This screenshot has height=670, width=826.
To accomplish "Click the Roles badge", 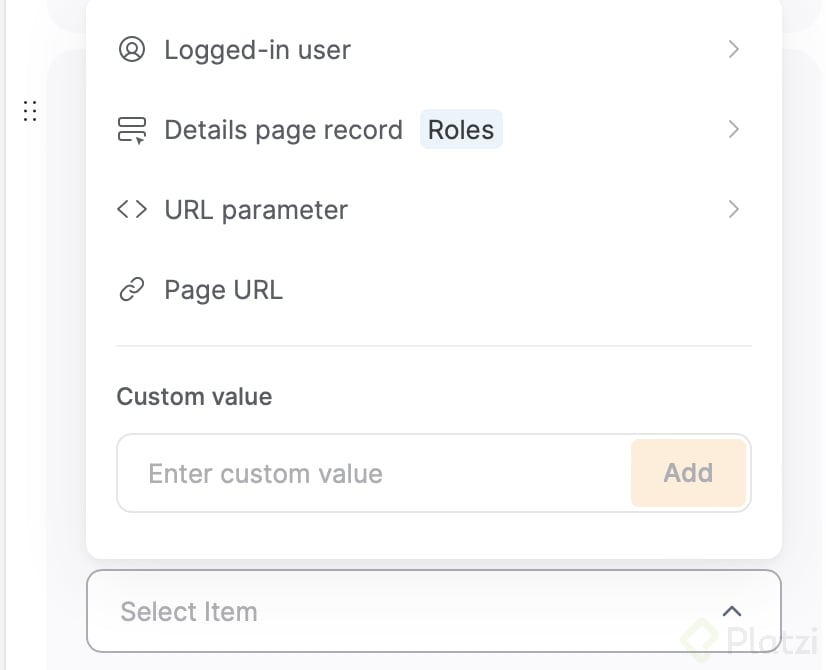I will coord(461,130).
